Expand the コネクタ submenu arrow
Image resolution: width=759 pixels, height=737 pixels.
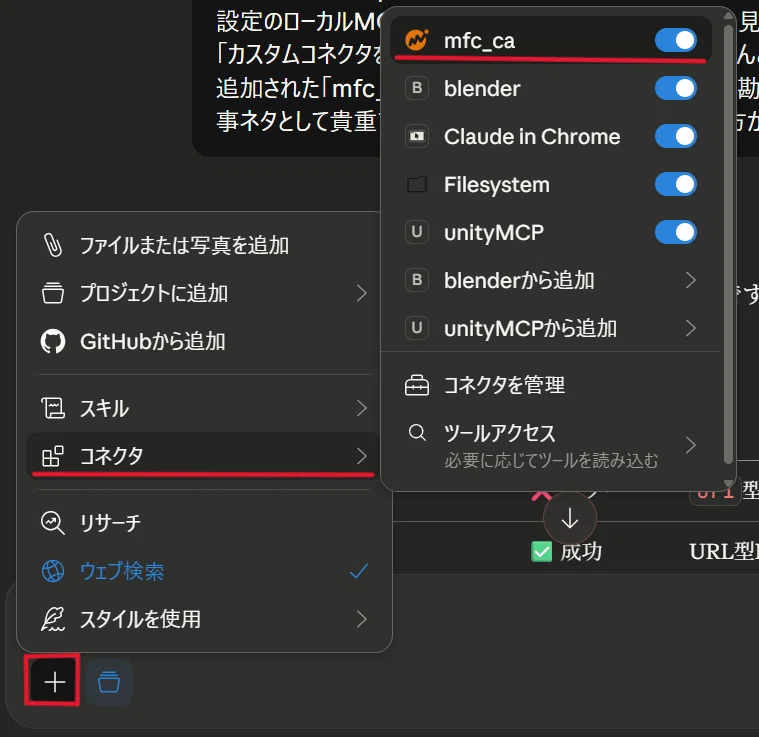tap(362, 456)
